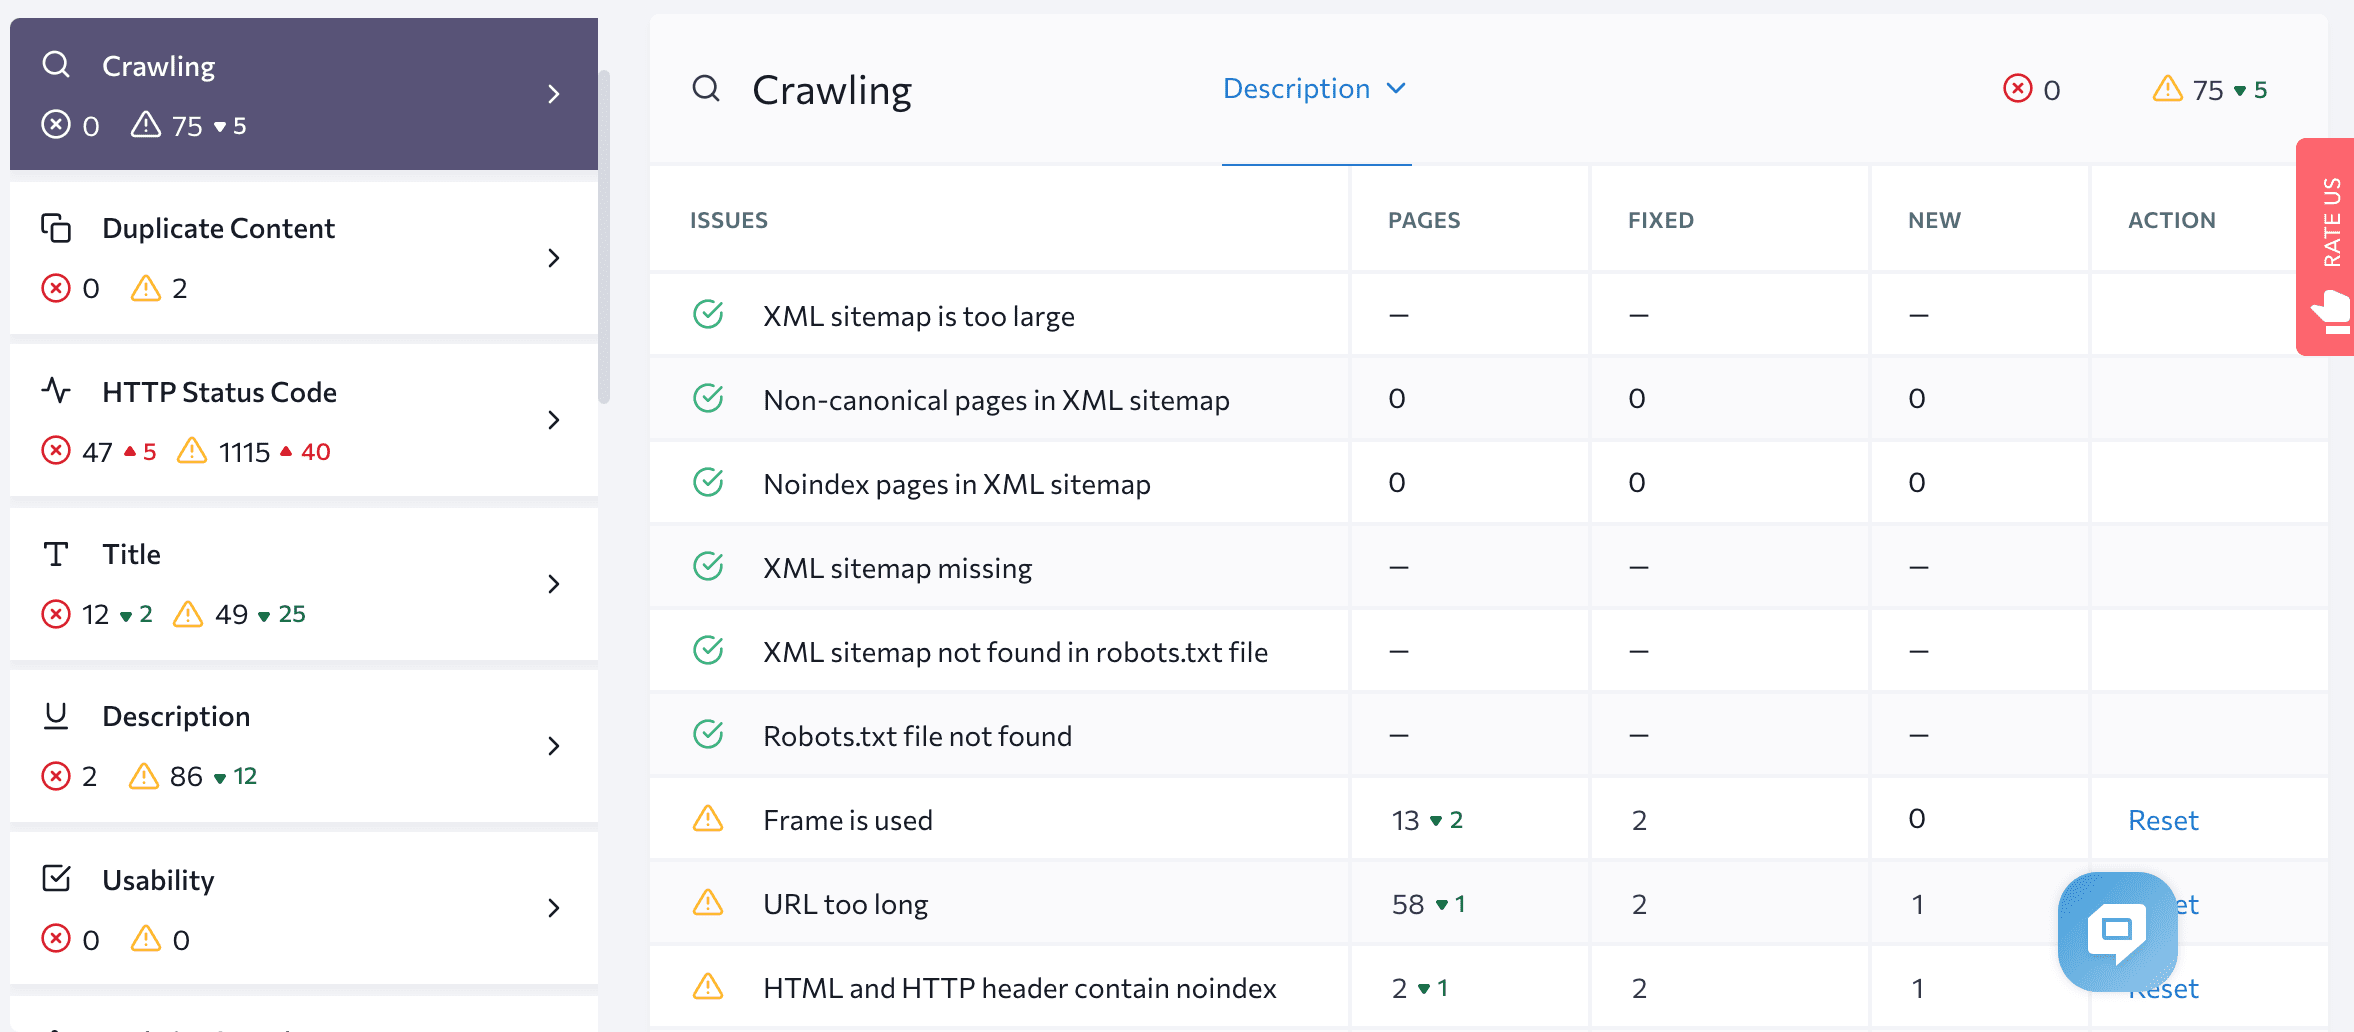Click warning icon for Frame is used
The width and height of the screenshot is (2354, 1032).
tap(708, 818)
